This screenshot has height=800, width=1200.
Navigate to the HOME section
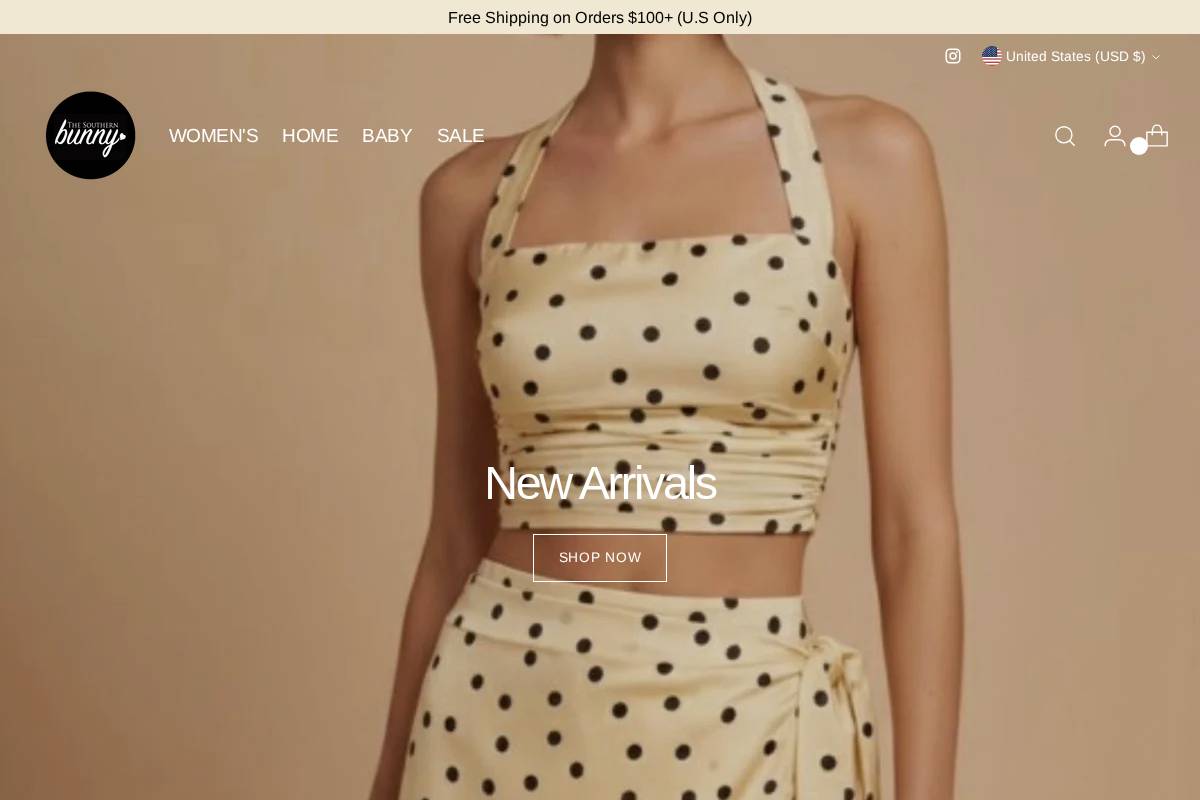[x=310, y=136]
